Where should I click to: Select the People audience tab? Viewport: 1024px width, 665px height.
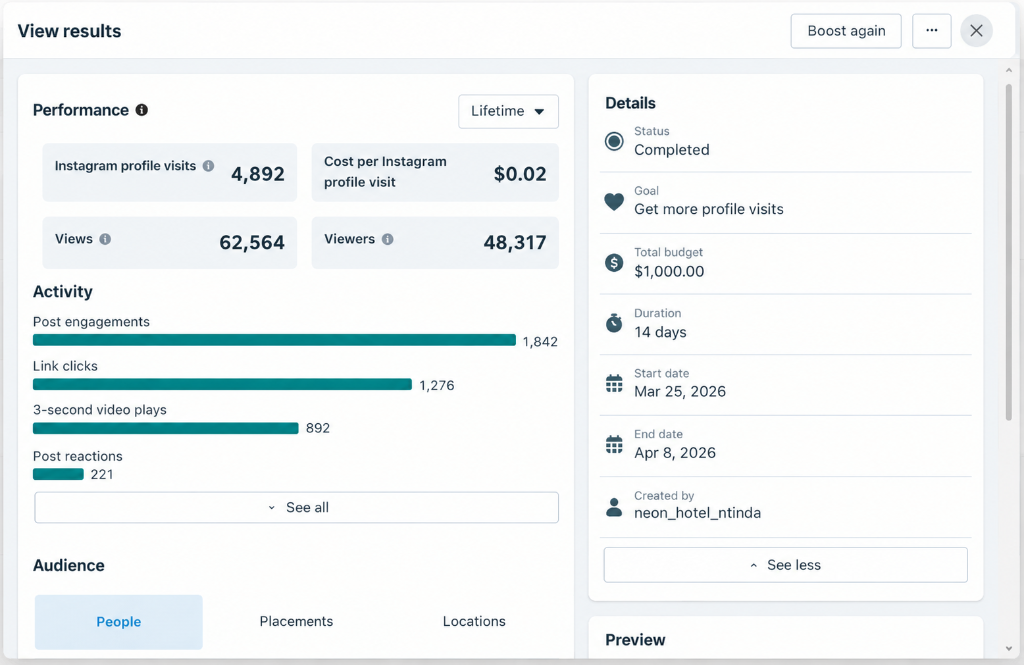[119, 622]
